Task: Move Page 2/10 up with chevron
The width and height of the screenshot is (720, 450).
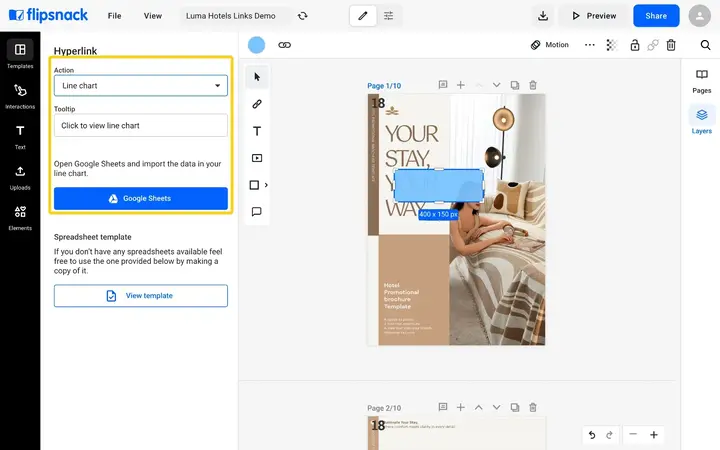Action: click(x=478, y=407)
